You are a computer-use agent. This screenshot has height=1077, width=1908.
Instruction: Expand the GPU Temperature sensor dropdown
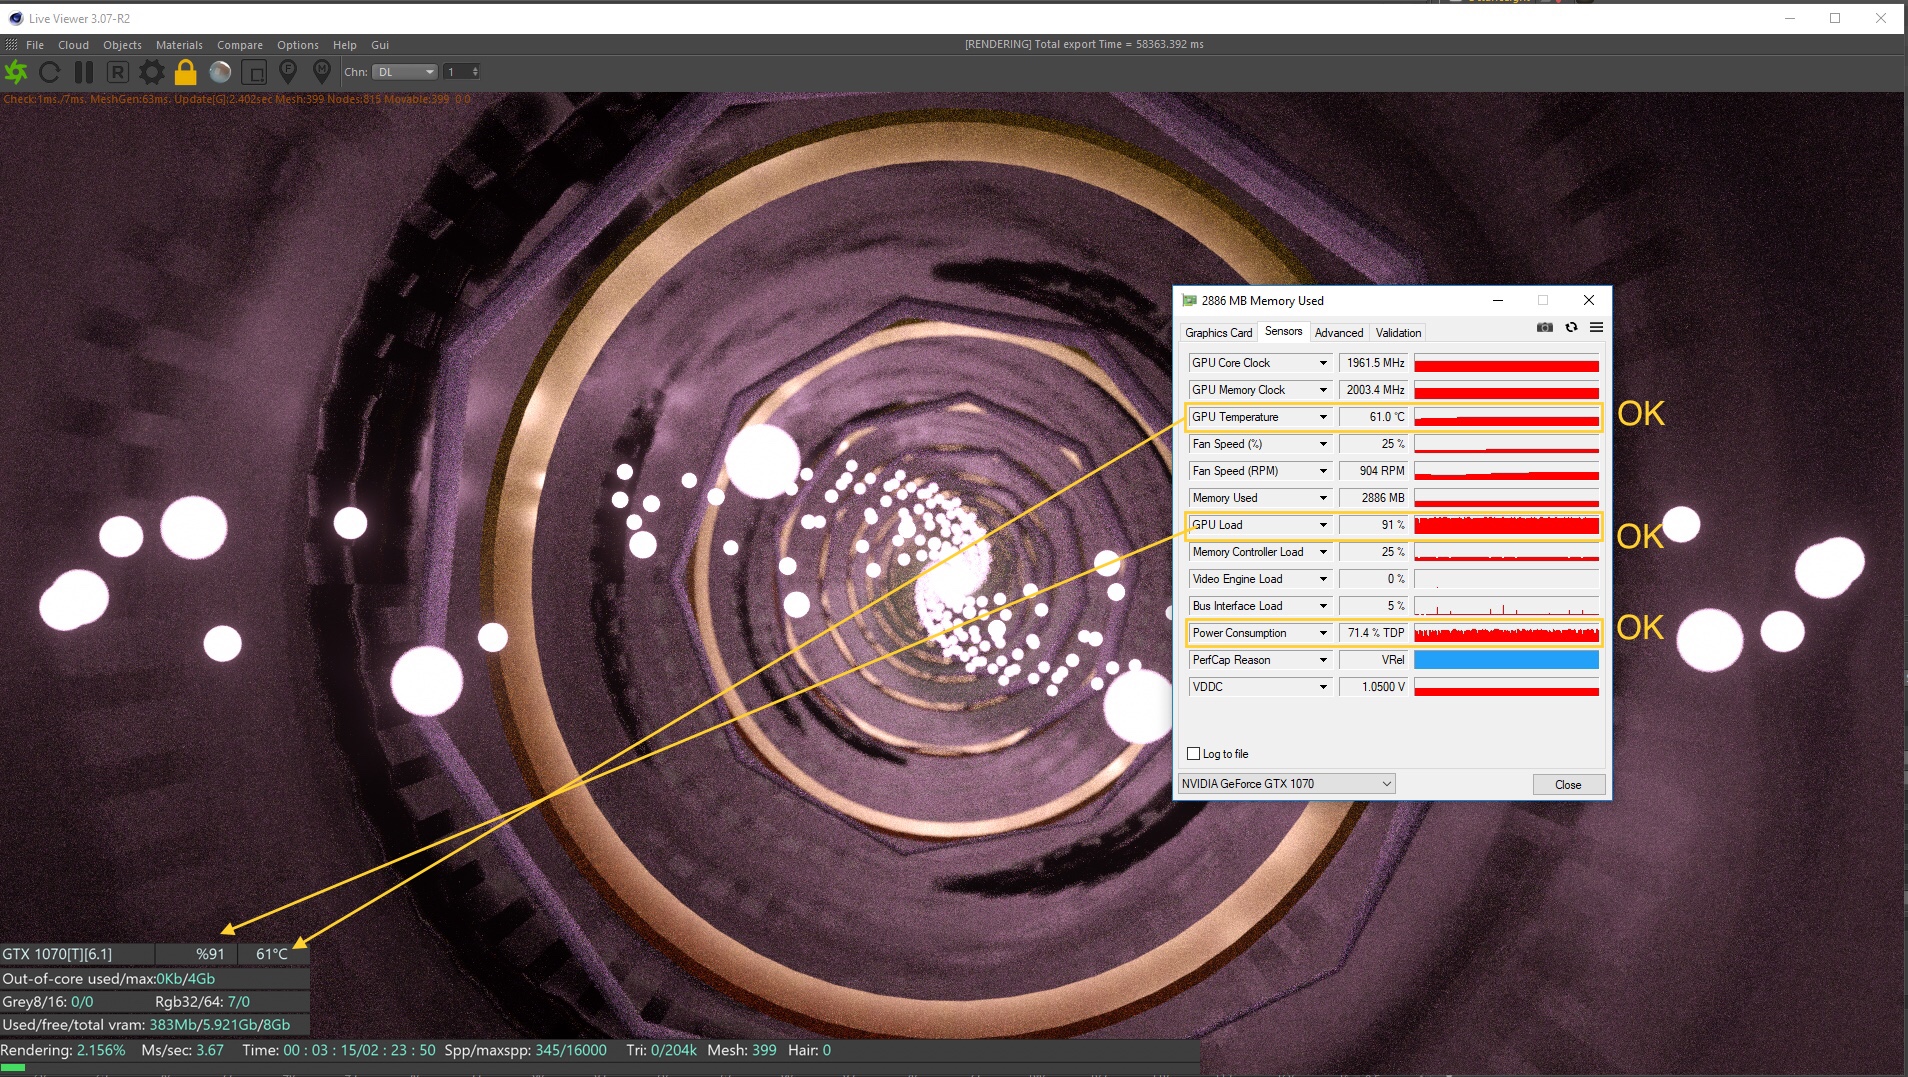[x=1323, y=417]
